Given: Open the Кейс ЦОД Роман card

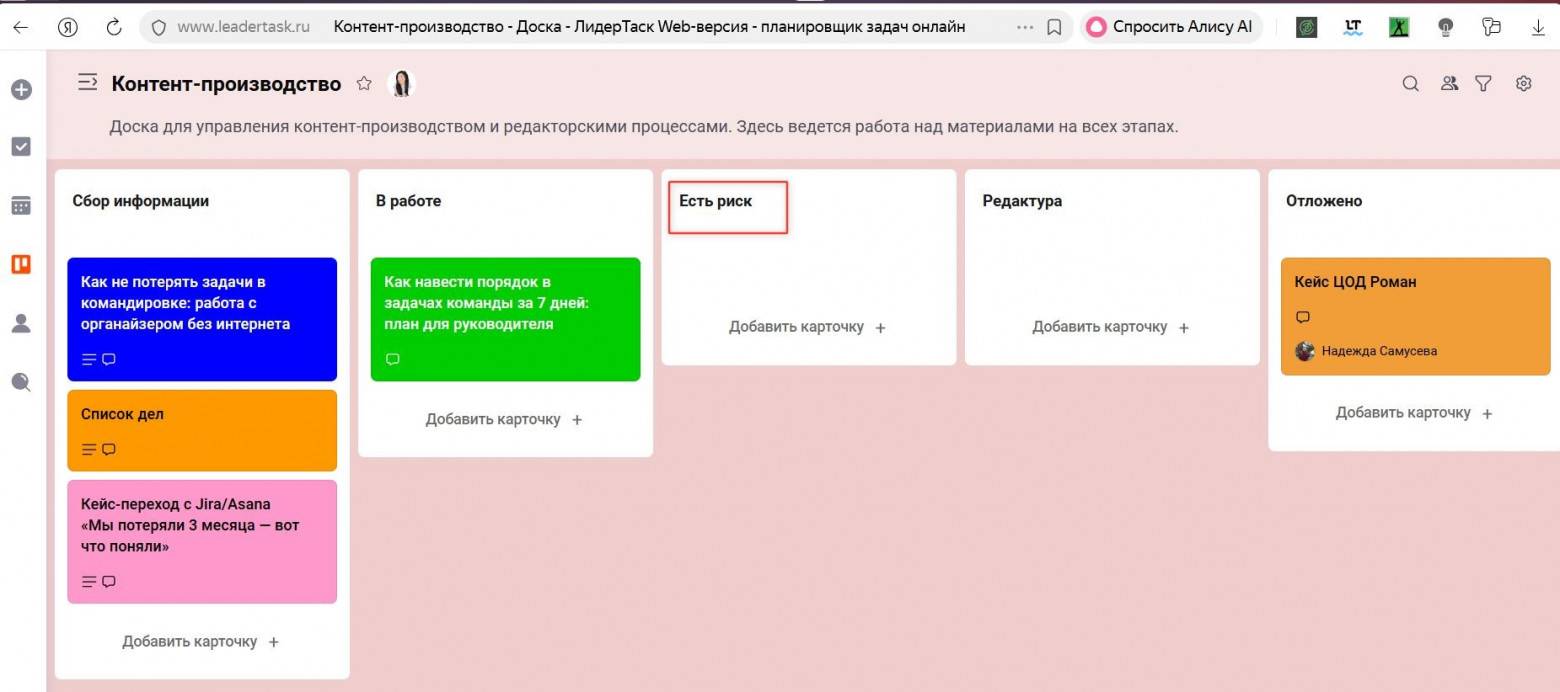Looking at the screenshot, I should pyautogui.click(x=1415, y=316).
